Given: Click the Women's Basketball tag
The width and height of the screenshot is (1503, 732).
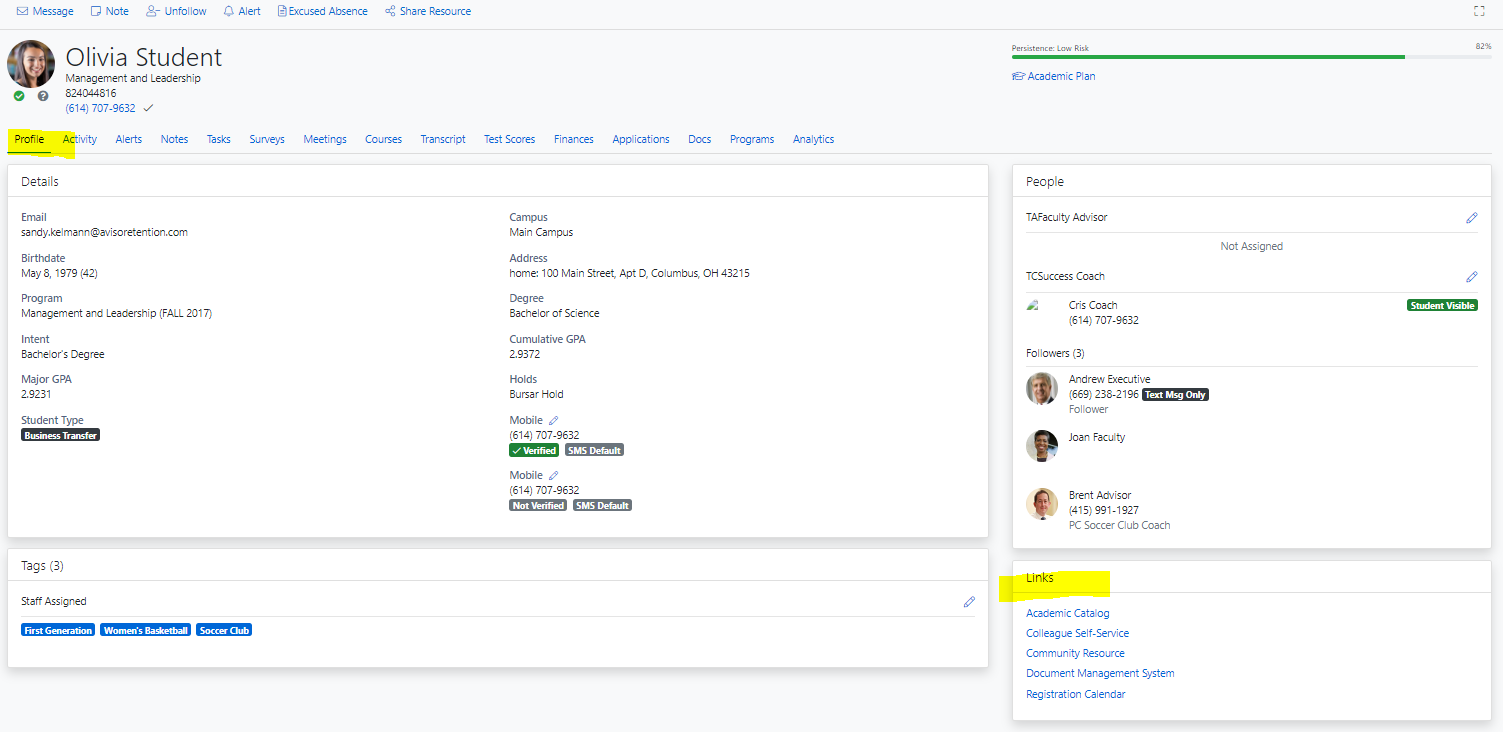Looking at the screenshot, I should pos(145,630).
